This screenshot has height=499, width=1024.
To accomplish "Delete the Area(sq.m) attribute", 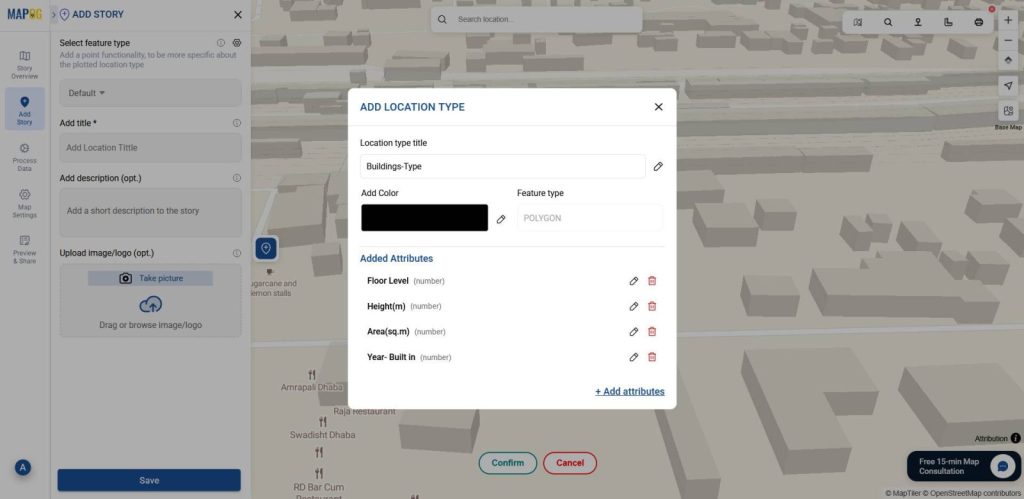I will pos(652,332).
